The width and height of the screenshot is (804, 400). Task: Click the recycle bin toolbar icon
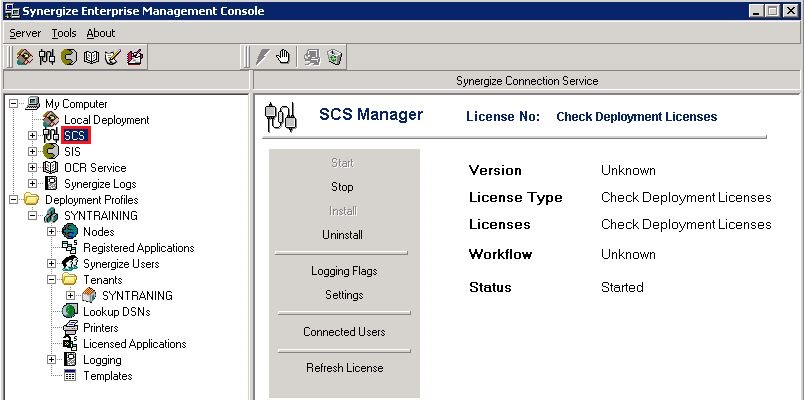tap(334, 57)
